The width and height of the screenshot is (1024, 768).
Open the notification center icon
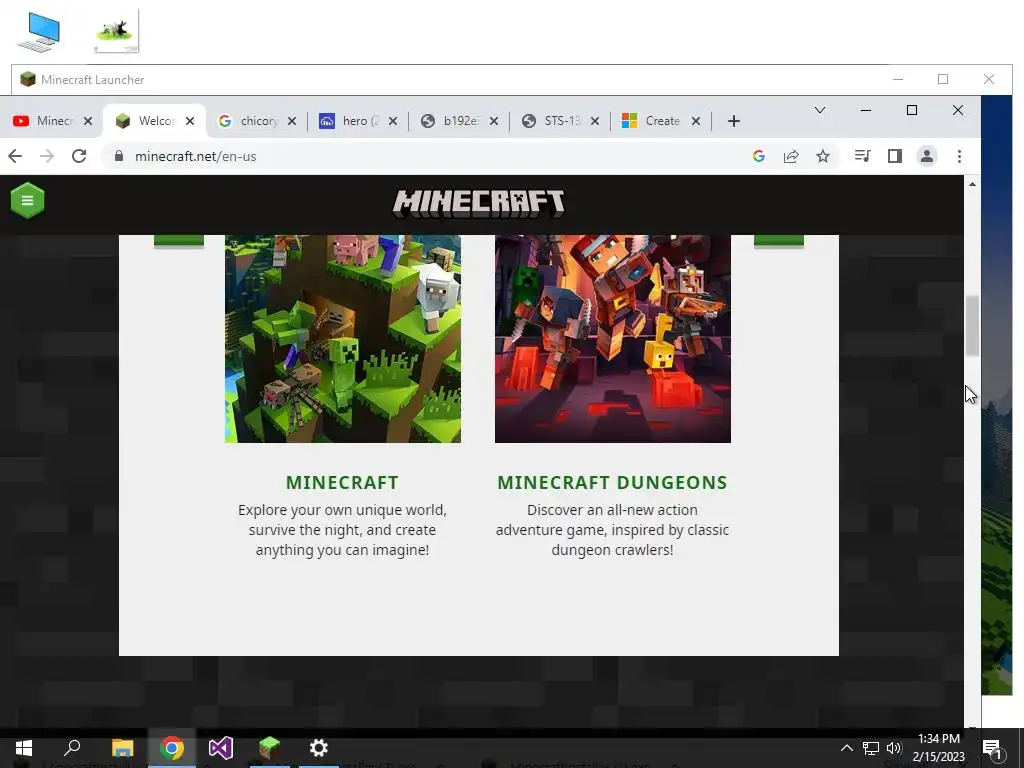pyautogui.click(x=992, y=749)
